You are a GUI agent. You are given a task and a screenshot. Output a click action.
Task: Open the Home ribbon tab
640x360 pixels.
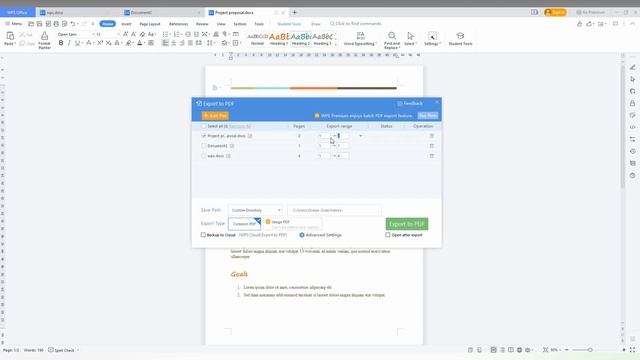(107, 24)
